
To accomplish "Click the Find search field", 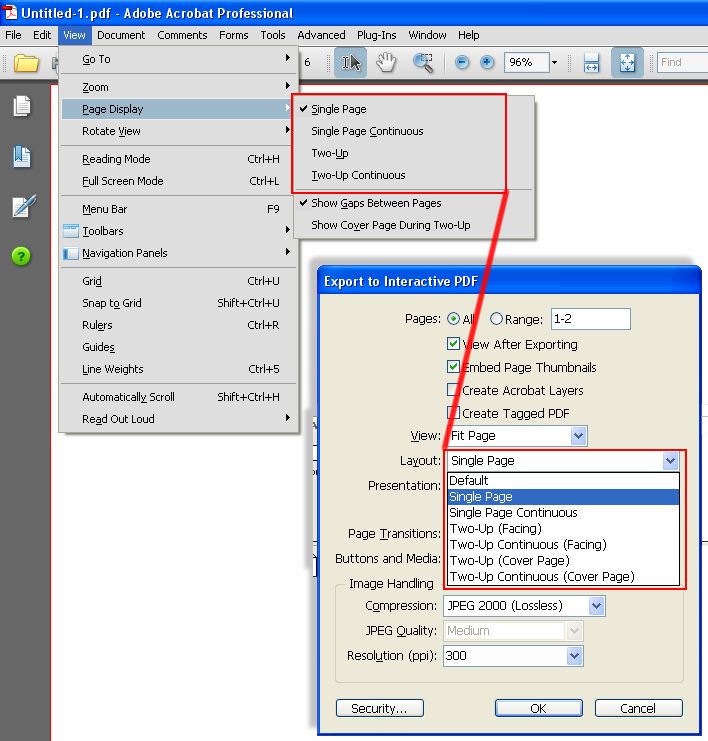I will (682, 62).
